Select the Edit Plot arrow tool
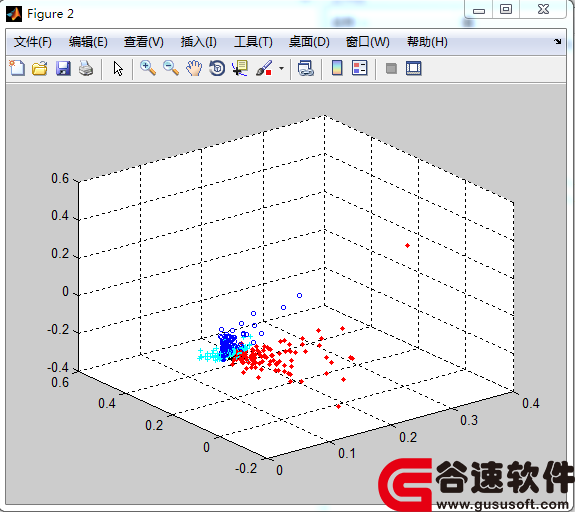This screenshot has width=575, height=512. pyautogui.click(x=118, y=69)
